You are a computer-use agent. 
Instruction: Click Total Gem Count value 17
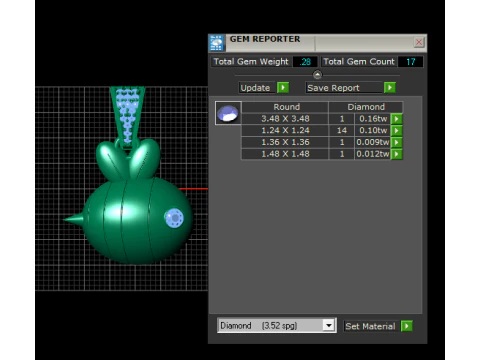point(410,62)
